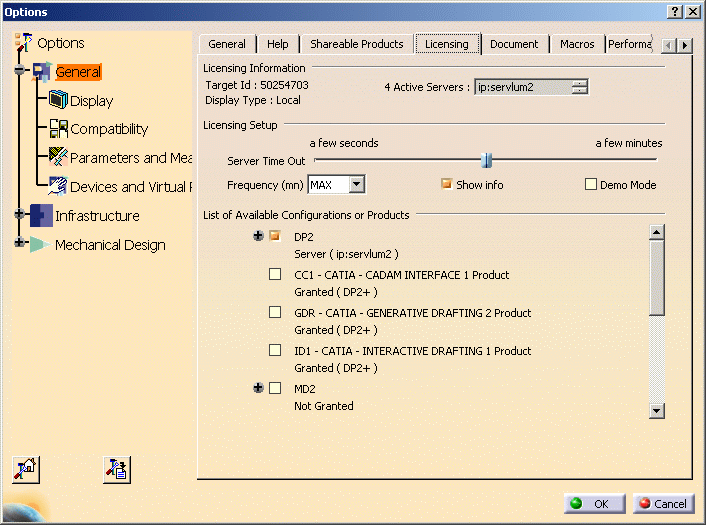The height and width of the screenshot is (525, 706).
Task: Collapse the General tree node
Action: [x=19, y=70]
